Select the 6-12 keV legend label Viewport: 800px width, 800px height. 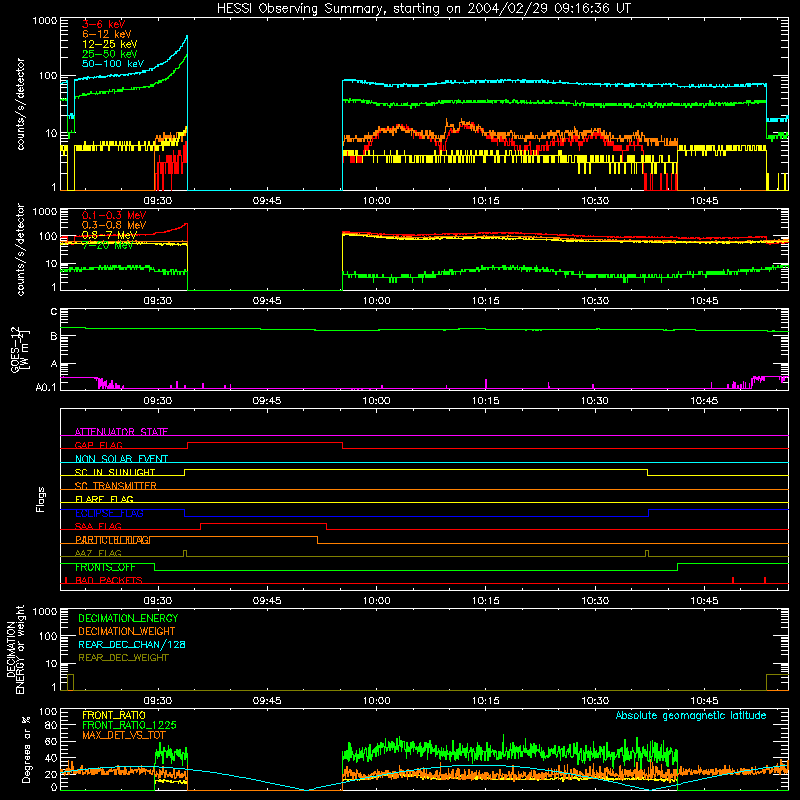pyautogui.click(x=107, y=34)
